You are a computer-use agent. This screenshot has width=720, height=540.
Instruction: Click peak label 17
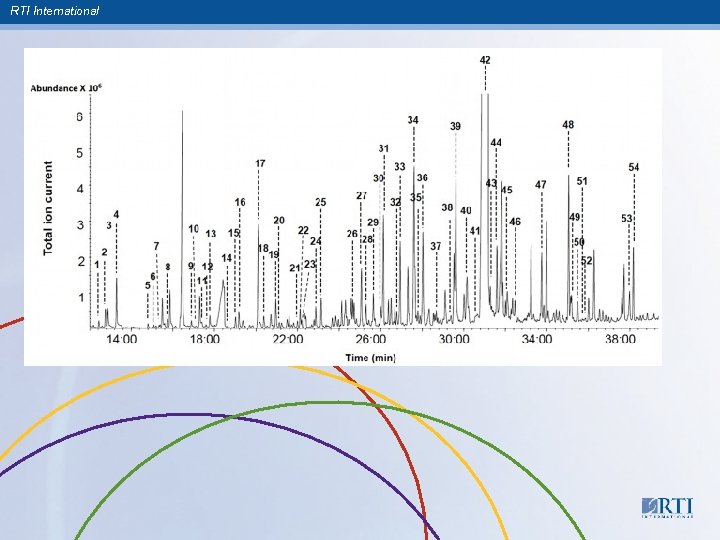260,163
